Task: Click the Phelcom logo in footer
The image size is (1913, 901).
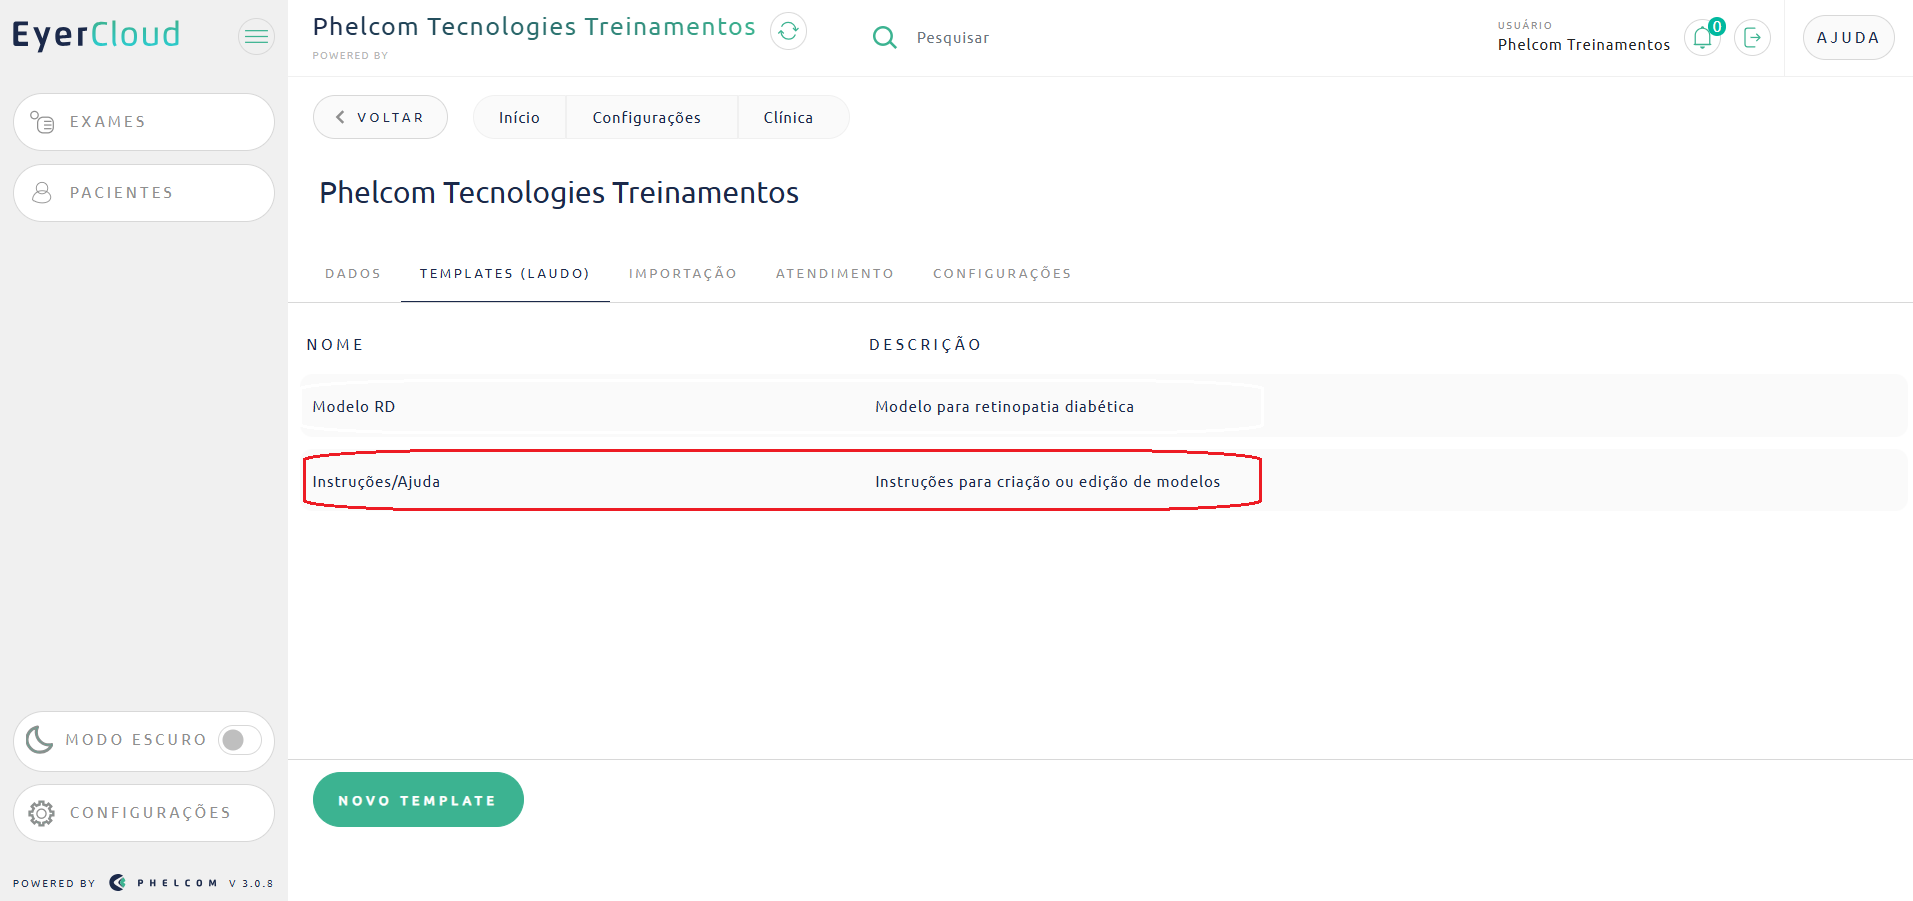Action: (x=164, y=883)
